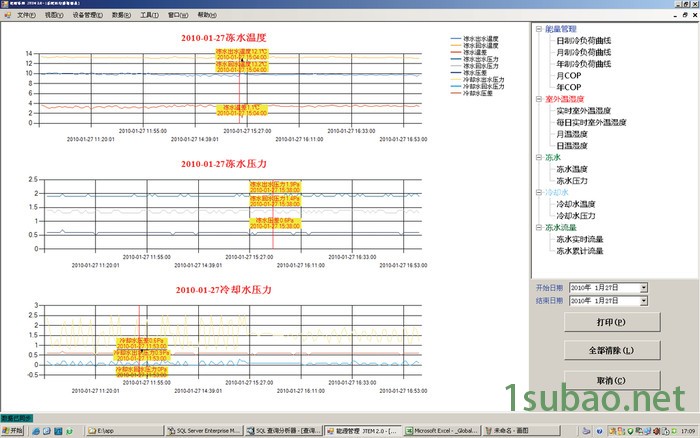The width and height of the screenshot is (700, 438).
Task: Switch to SQL Server Enterprise Manager taskbar item
Action: (207, 430)
